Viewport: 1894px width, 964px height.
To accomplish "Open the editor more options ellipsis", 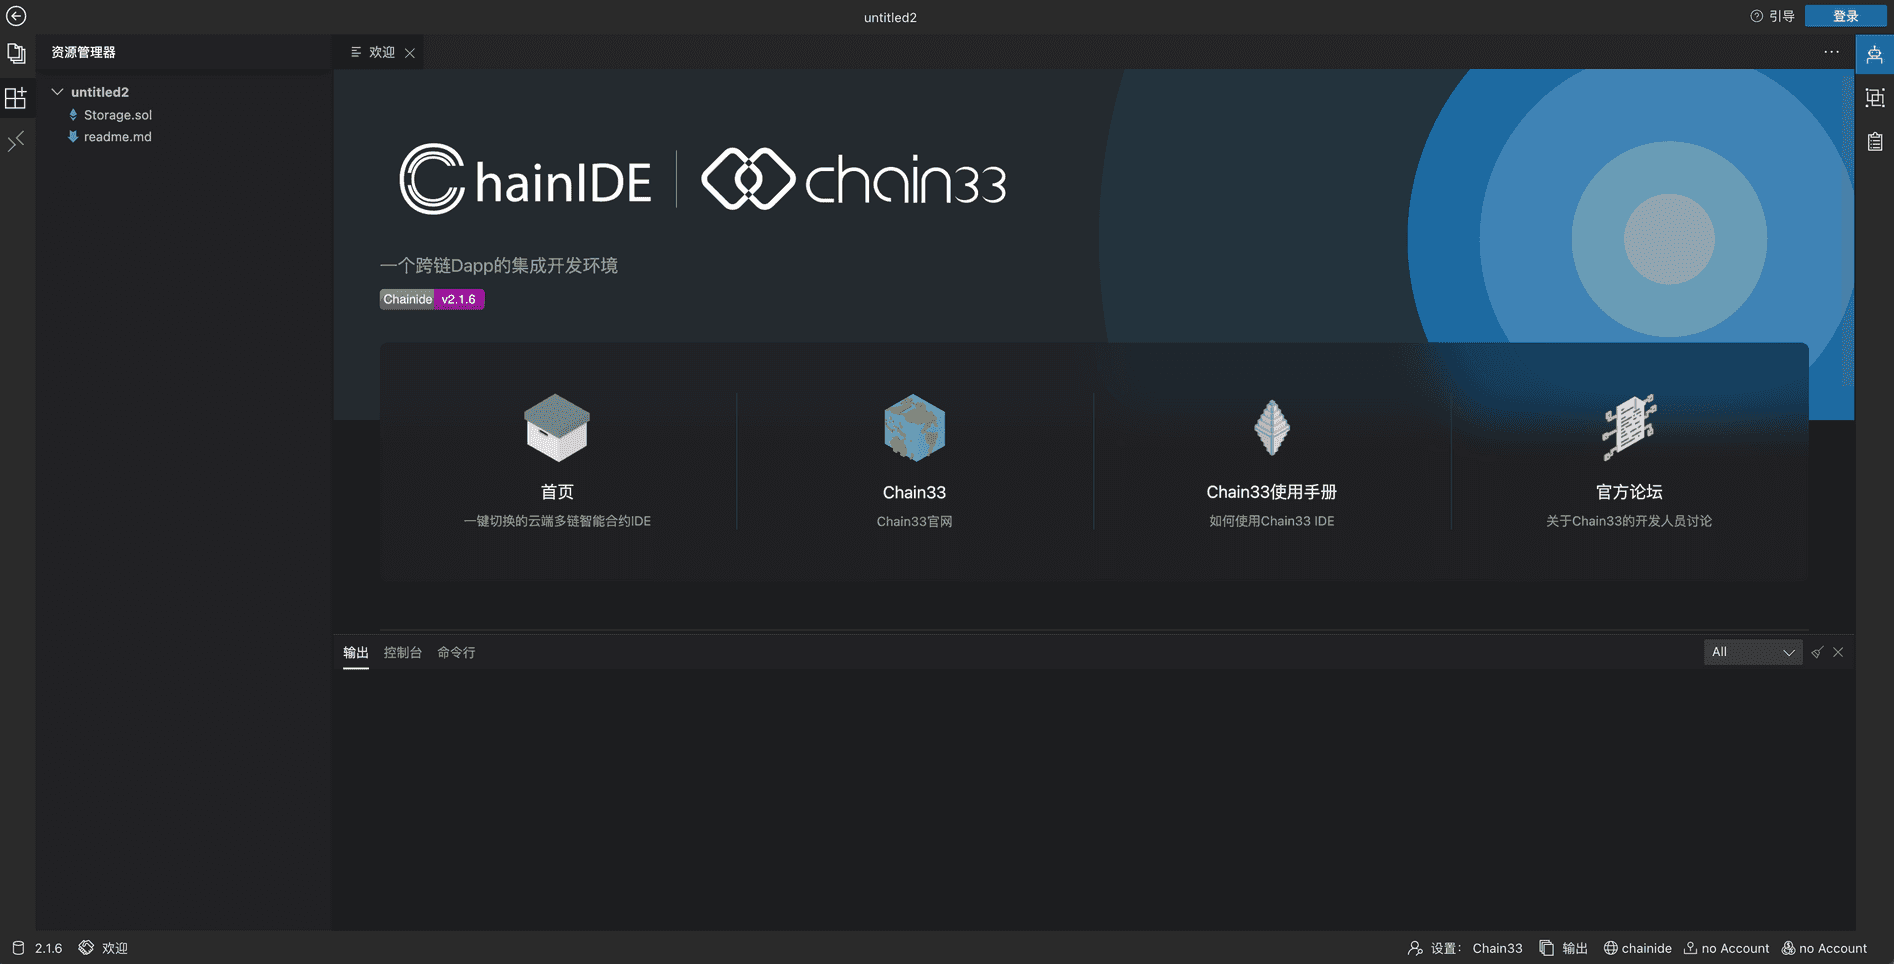I will pos(1831,52).
